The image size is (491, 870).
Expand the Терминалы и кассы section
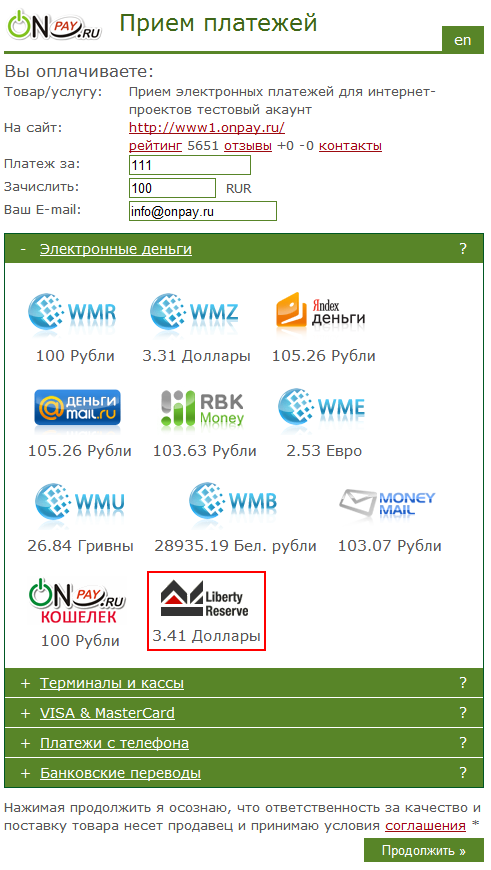click(112, 683)
